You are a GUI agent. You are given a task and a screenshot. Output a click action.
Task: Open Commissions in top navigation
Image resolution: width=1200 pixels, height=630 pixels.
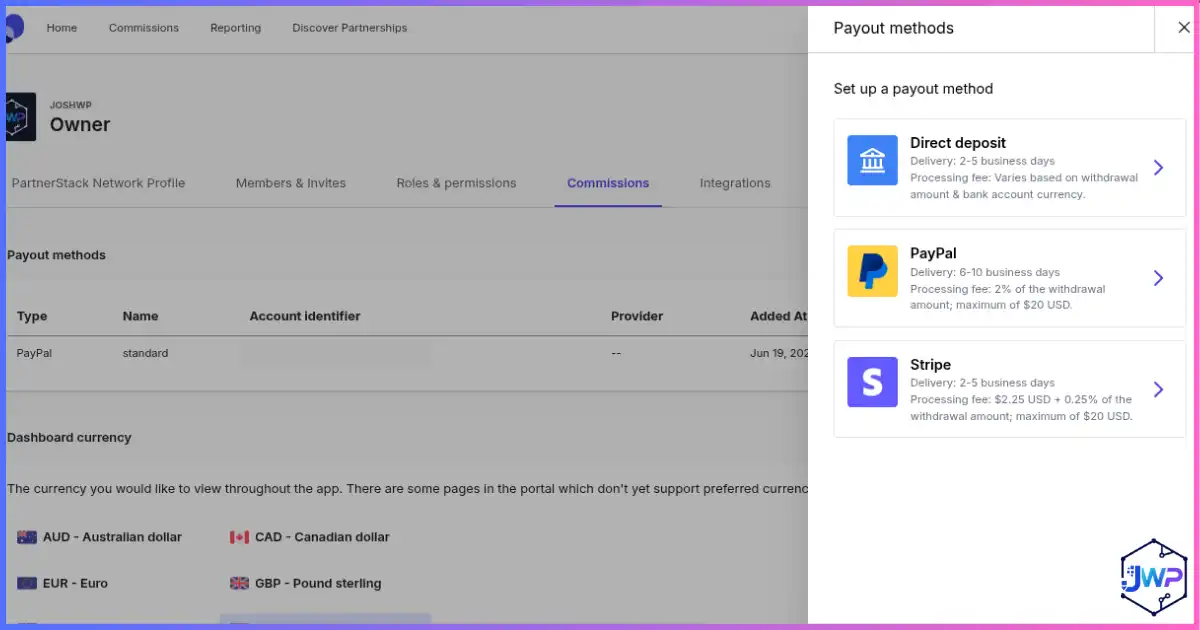tap(144, 28)
